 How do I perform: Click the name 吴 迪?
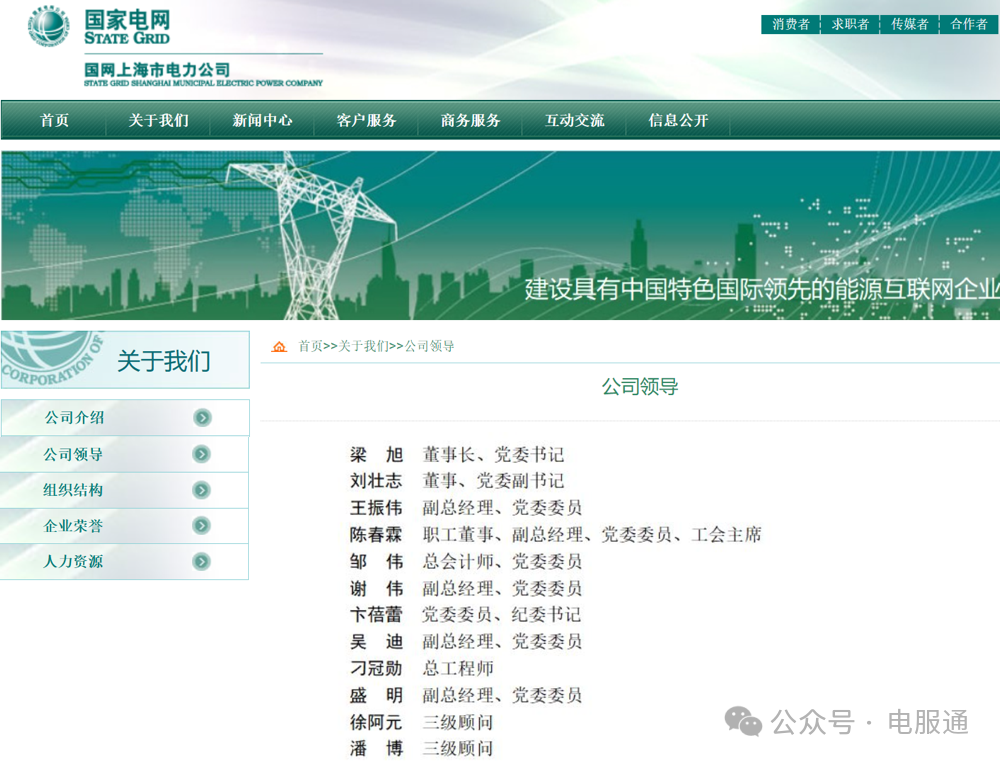click(x=376, y=641)
